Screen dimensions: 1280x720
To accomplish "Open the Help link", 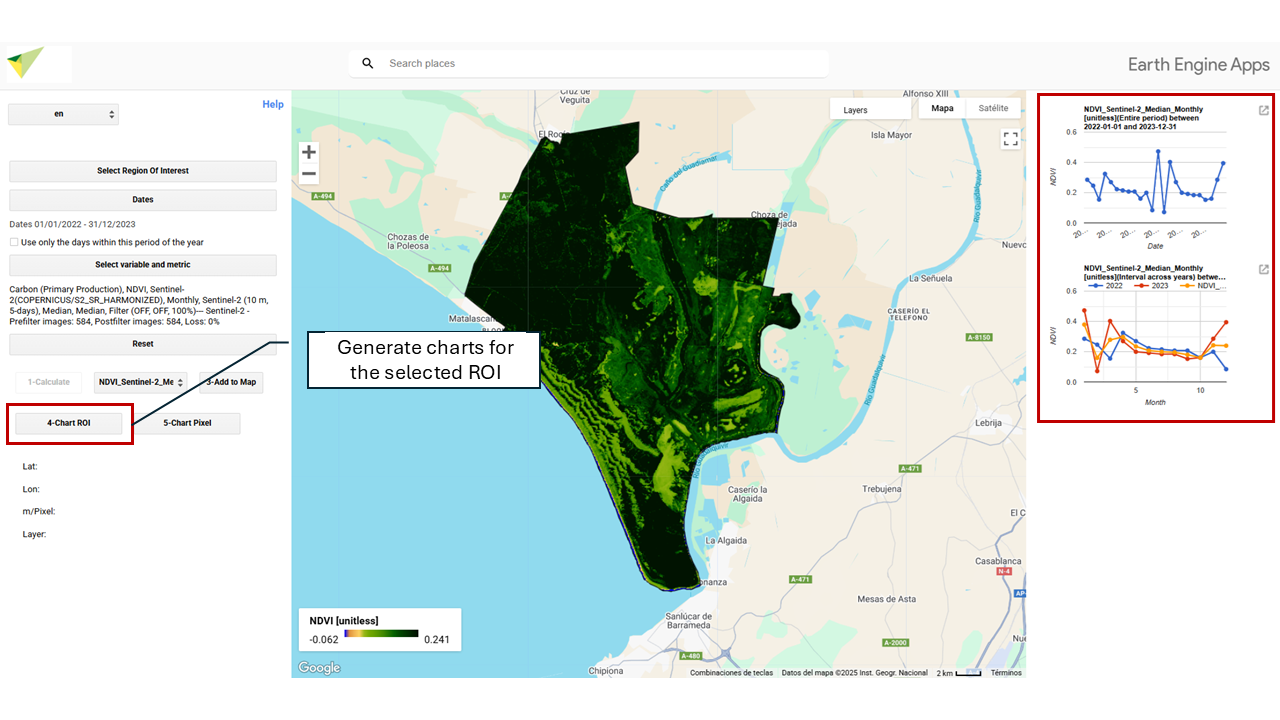I will tap(272, 104).
